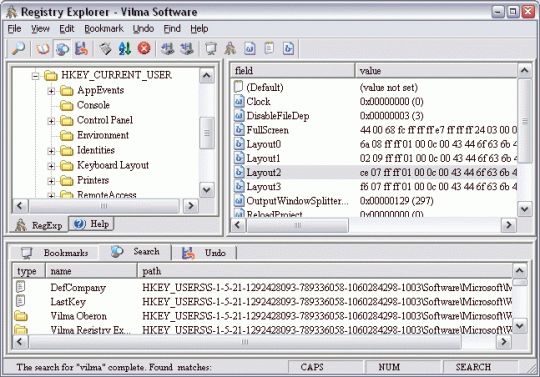
Task: Click the HKEY_CURRENT_USER folder icon
Action: pos(51,75)
